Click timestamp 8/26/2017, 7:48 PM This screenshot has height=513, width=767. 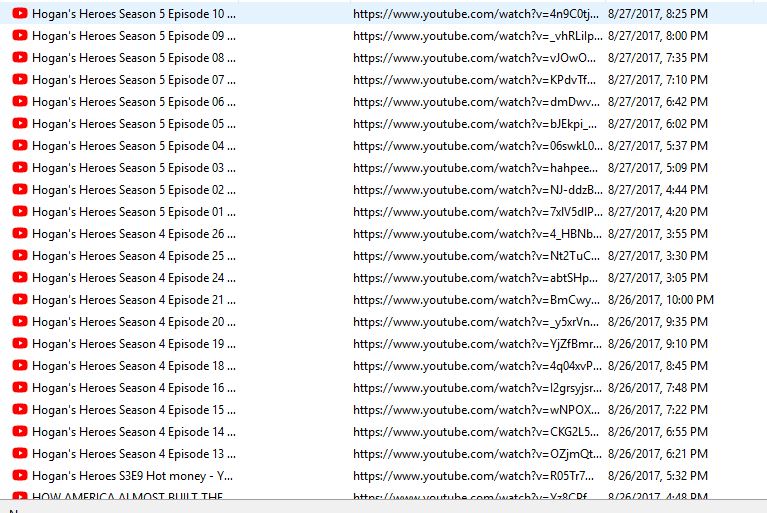coord(658,388)
